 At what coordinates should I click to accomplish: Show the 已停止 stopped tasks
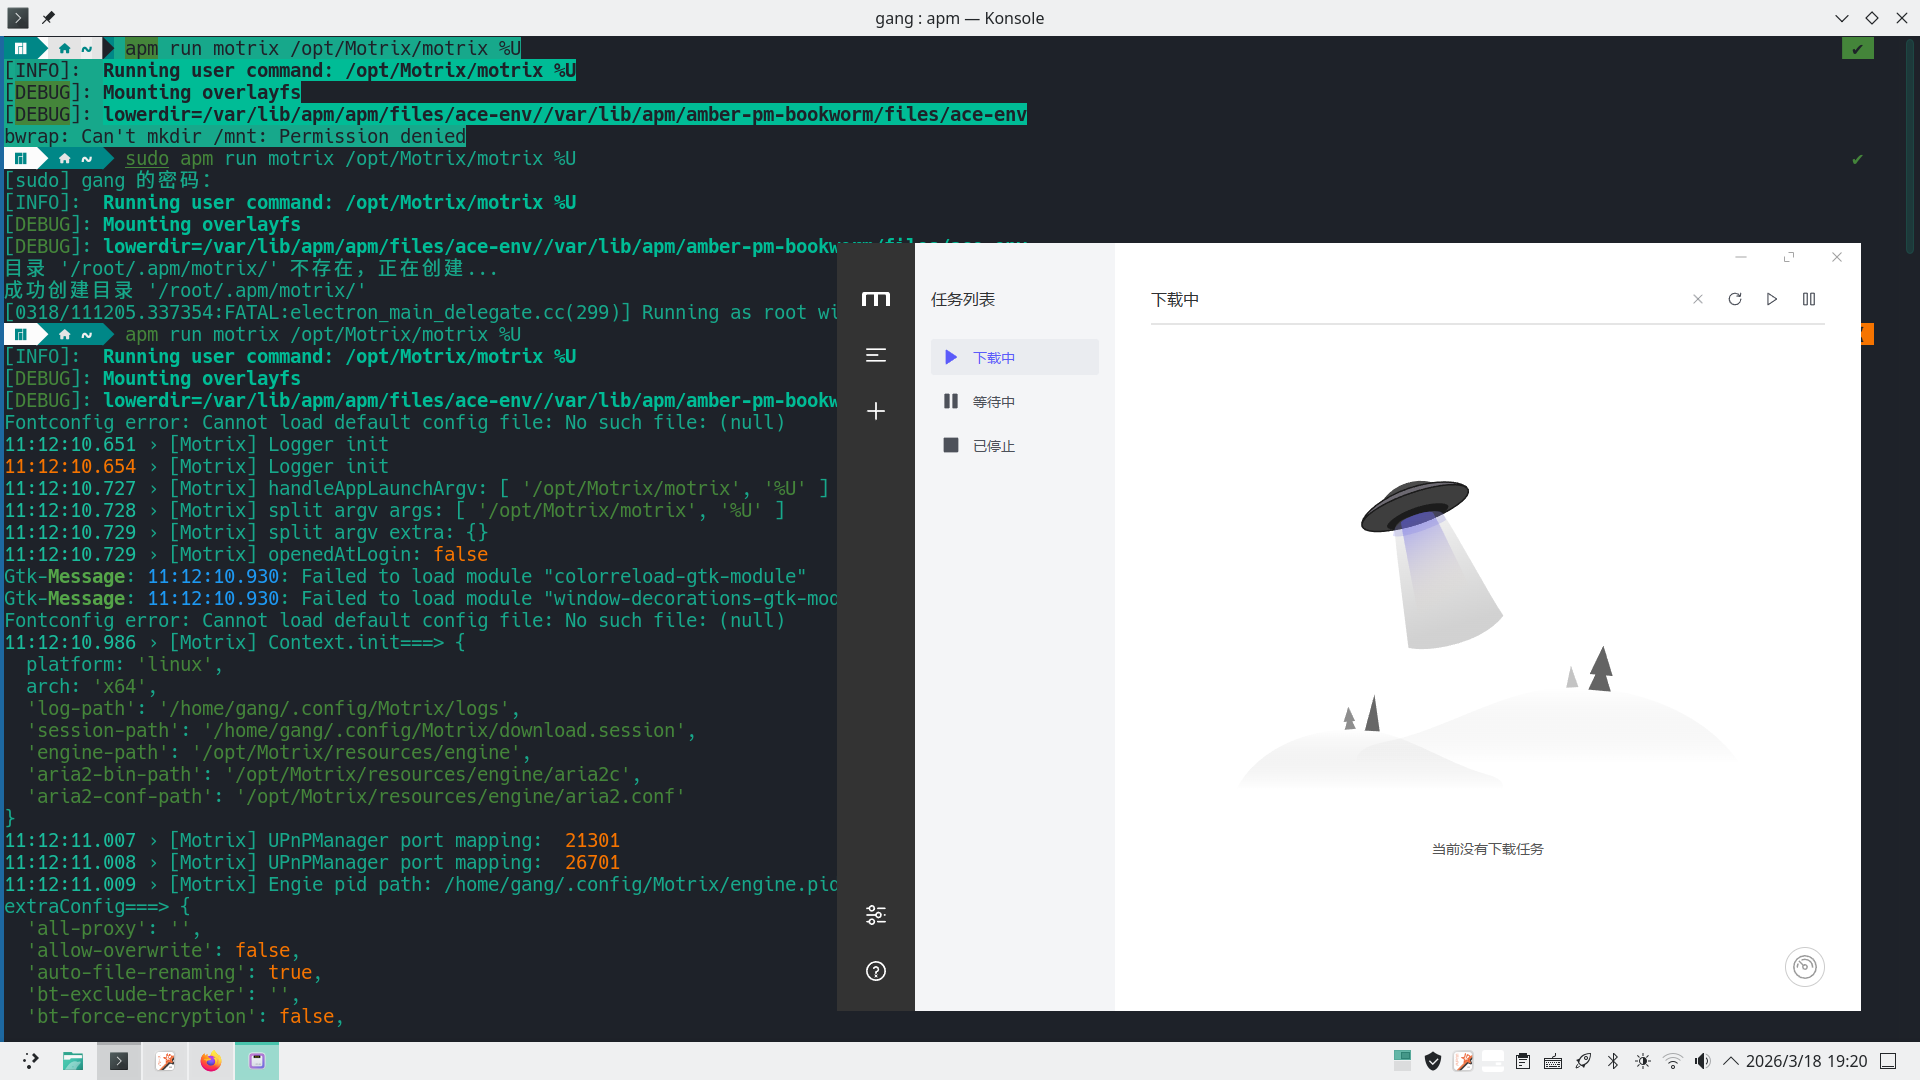(993, 446)
